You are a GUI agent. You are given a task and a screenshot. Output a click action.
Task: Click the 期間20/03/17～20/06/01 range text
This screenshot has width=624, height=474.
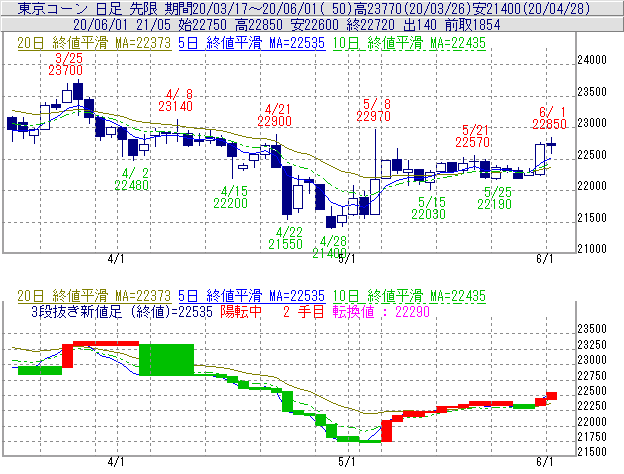[x=244, y=8]
